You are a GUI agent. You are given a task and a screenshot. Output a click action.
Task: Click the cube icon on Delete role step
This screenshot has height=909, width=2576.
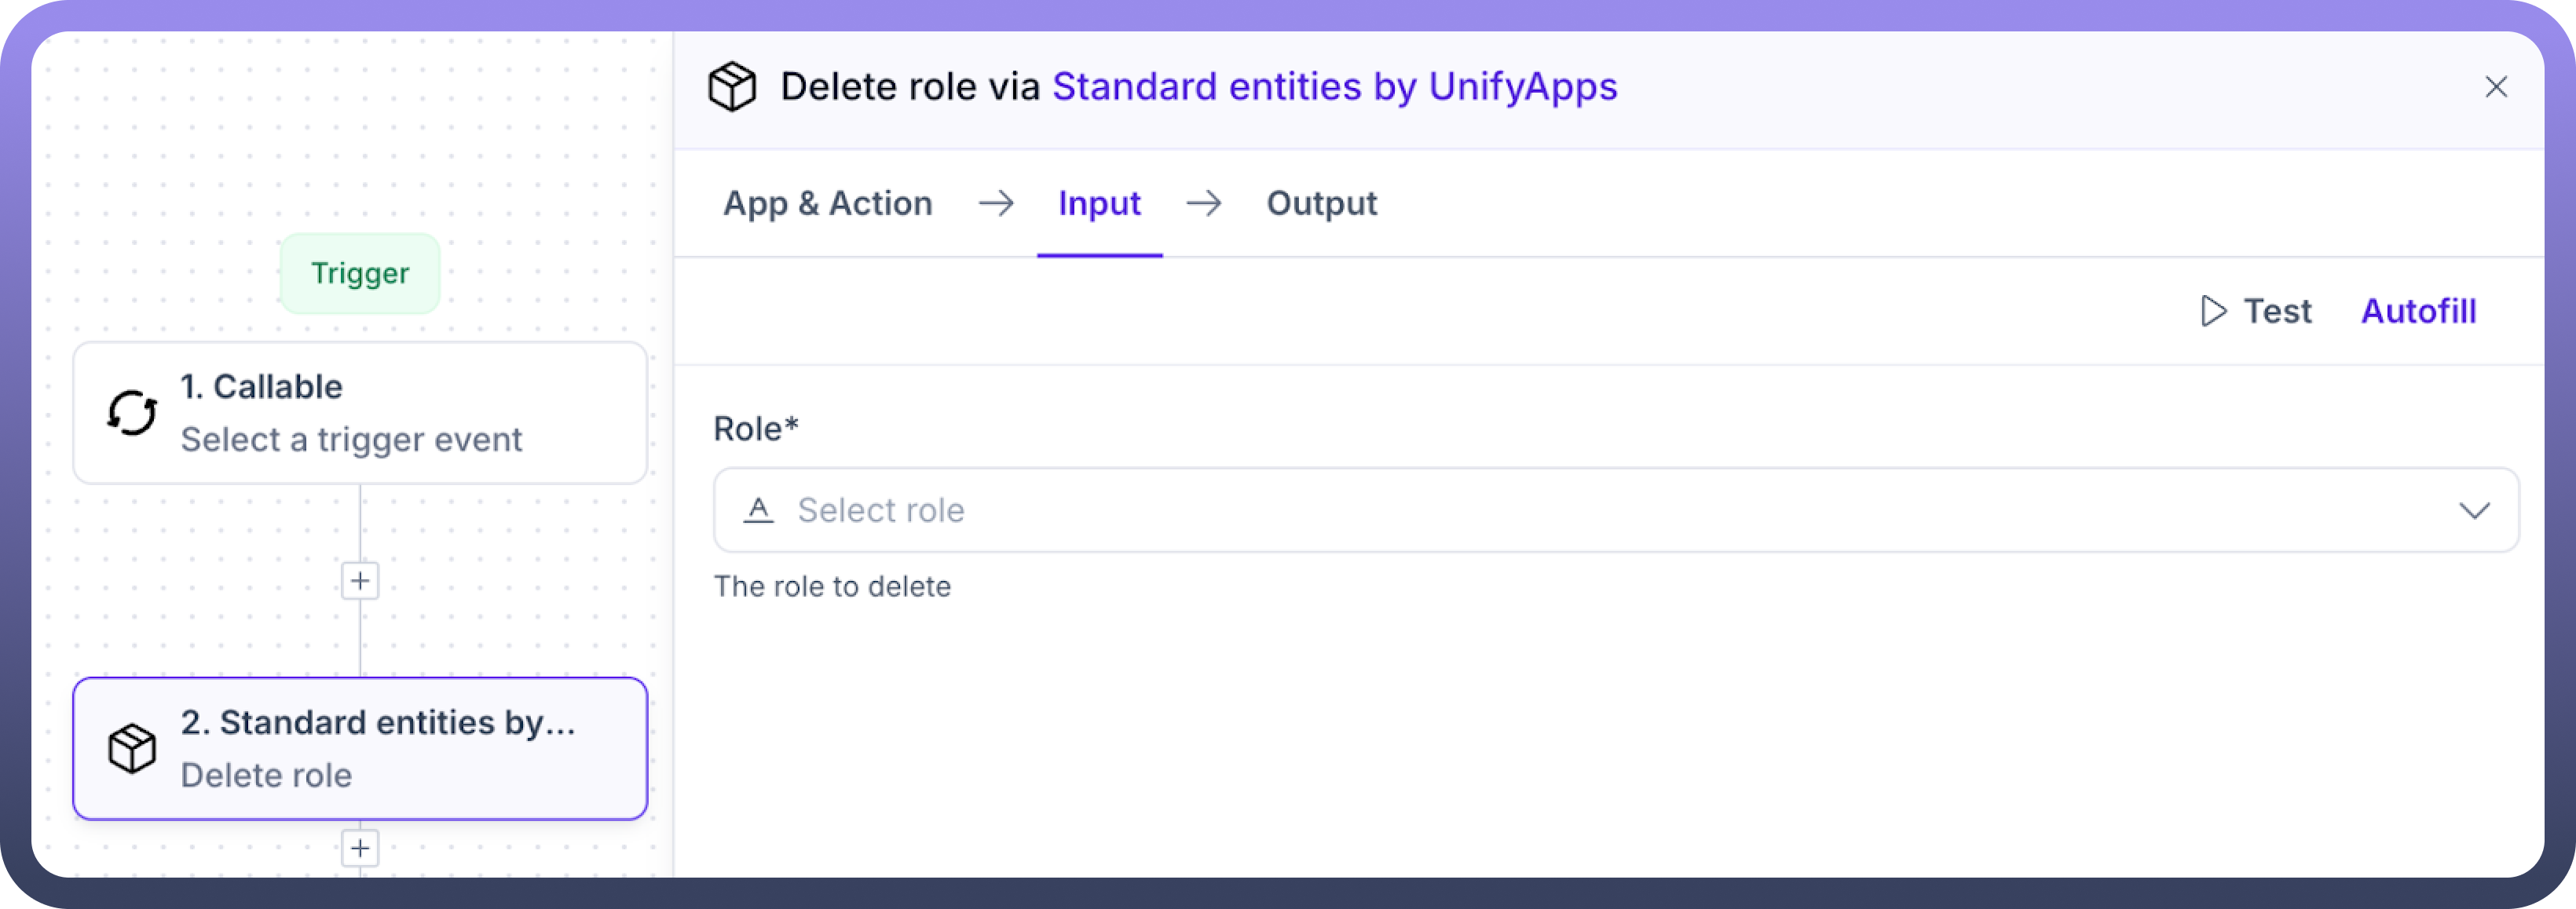(132, 748)
